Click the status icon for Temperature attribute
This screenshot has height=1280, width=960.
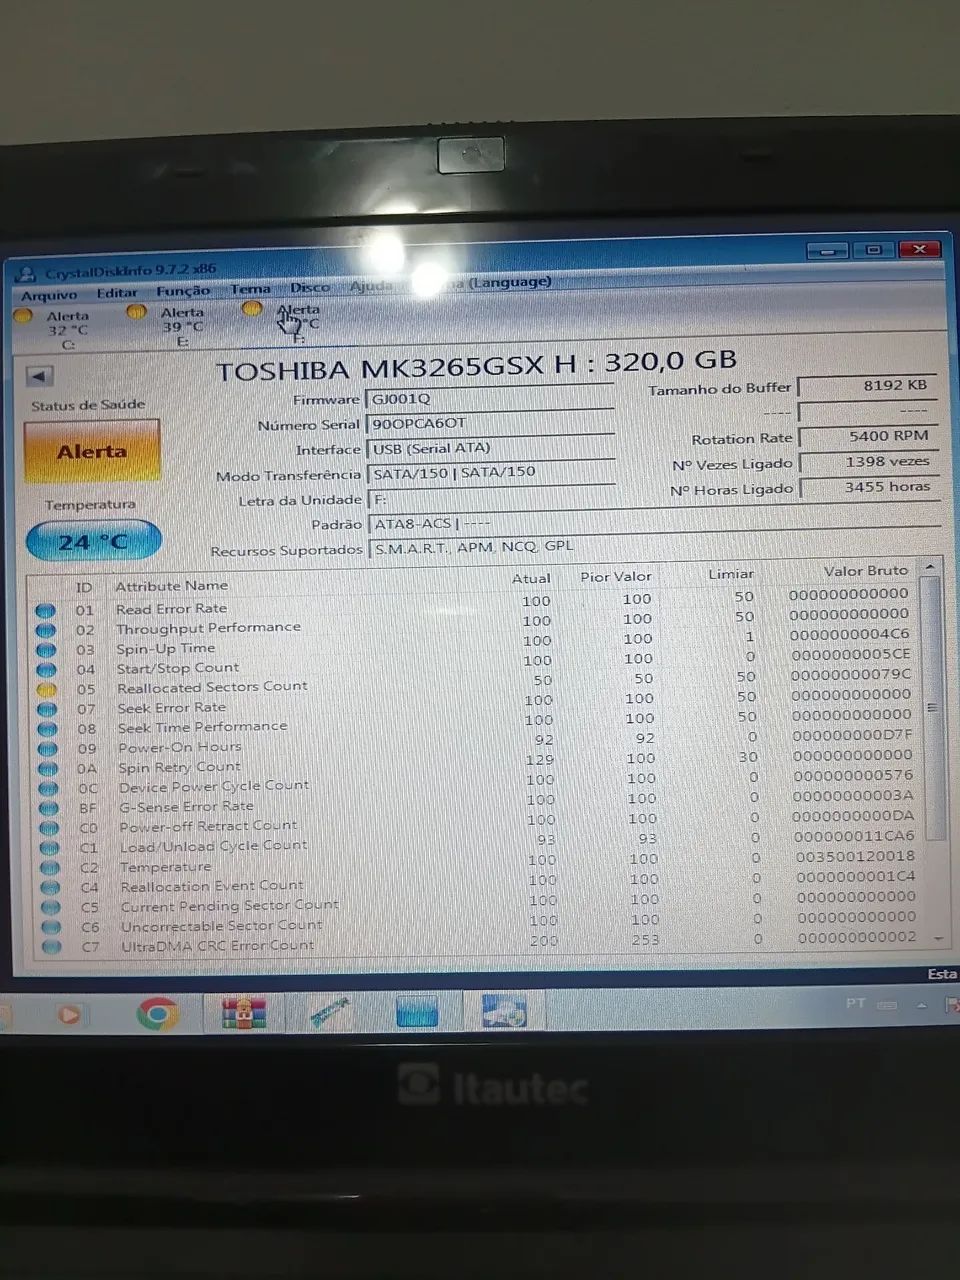point(51,868)
